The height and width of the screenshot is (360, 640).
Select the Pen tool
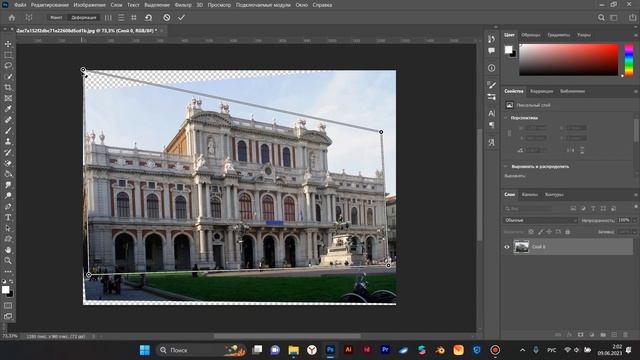tap(8, 207)
